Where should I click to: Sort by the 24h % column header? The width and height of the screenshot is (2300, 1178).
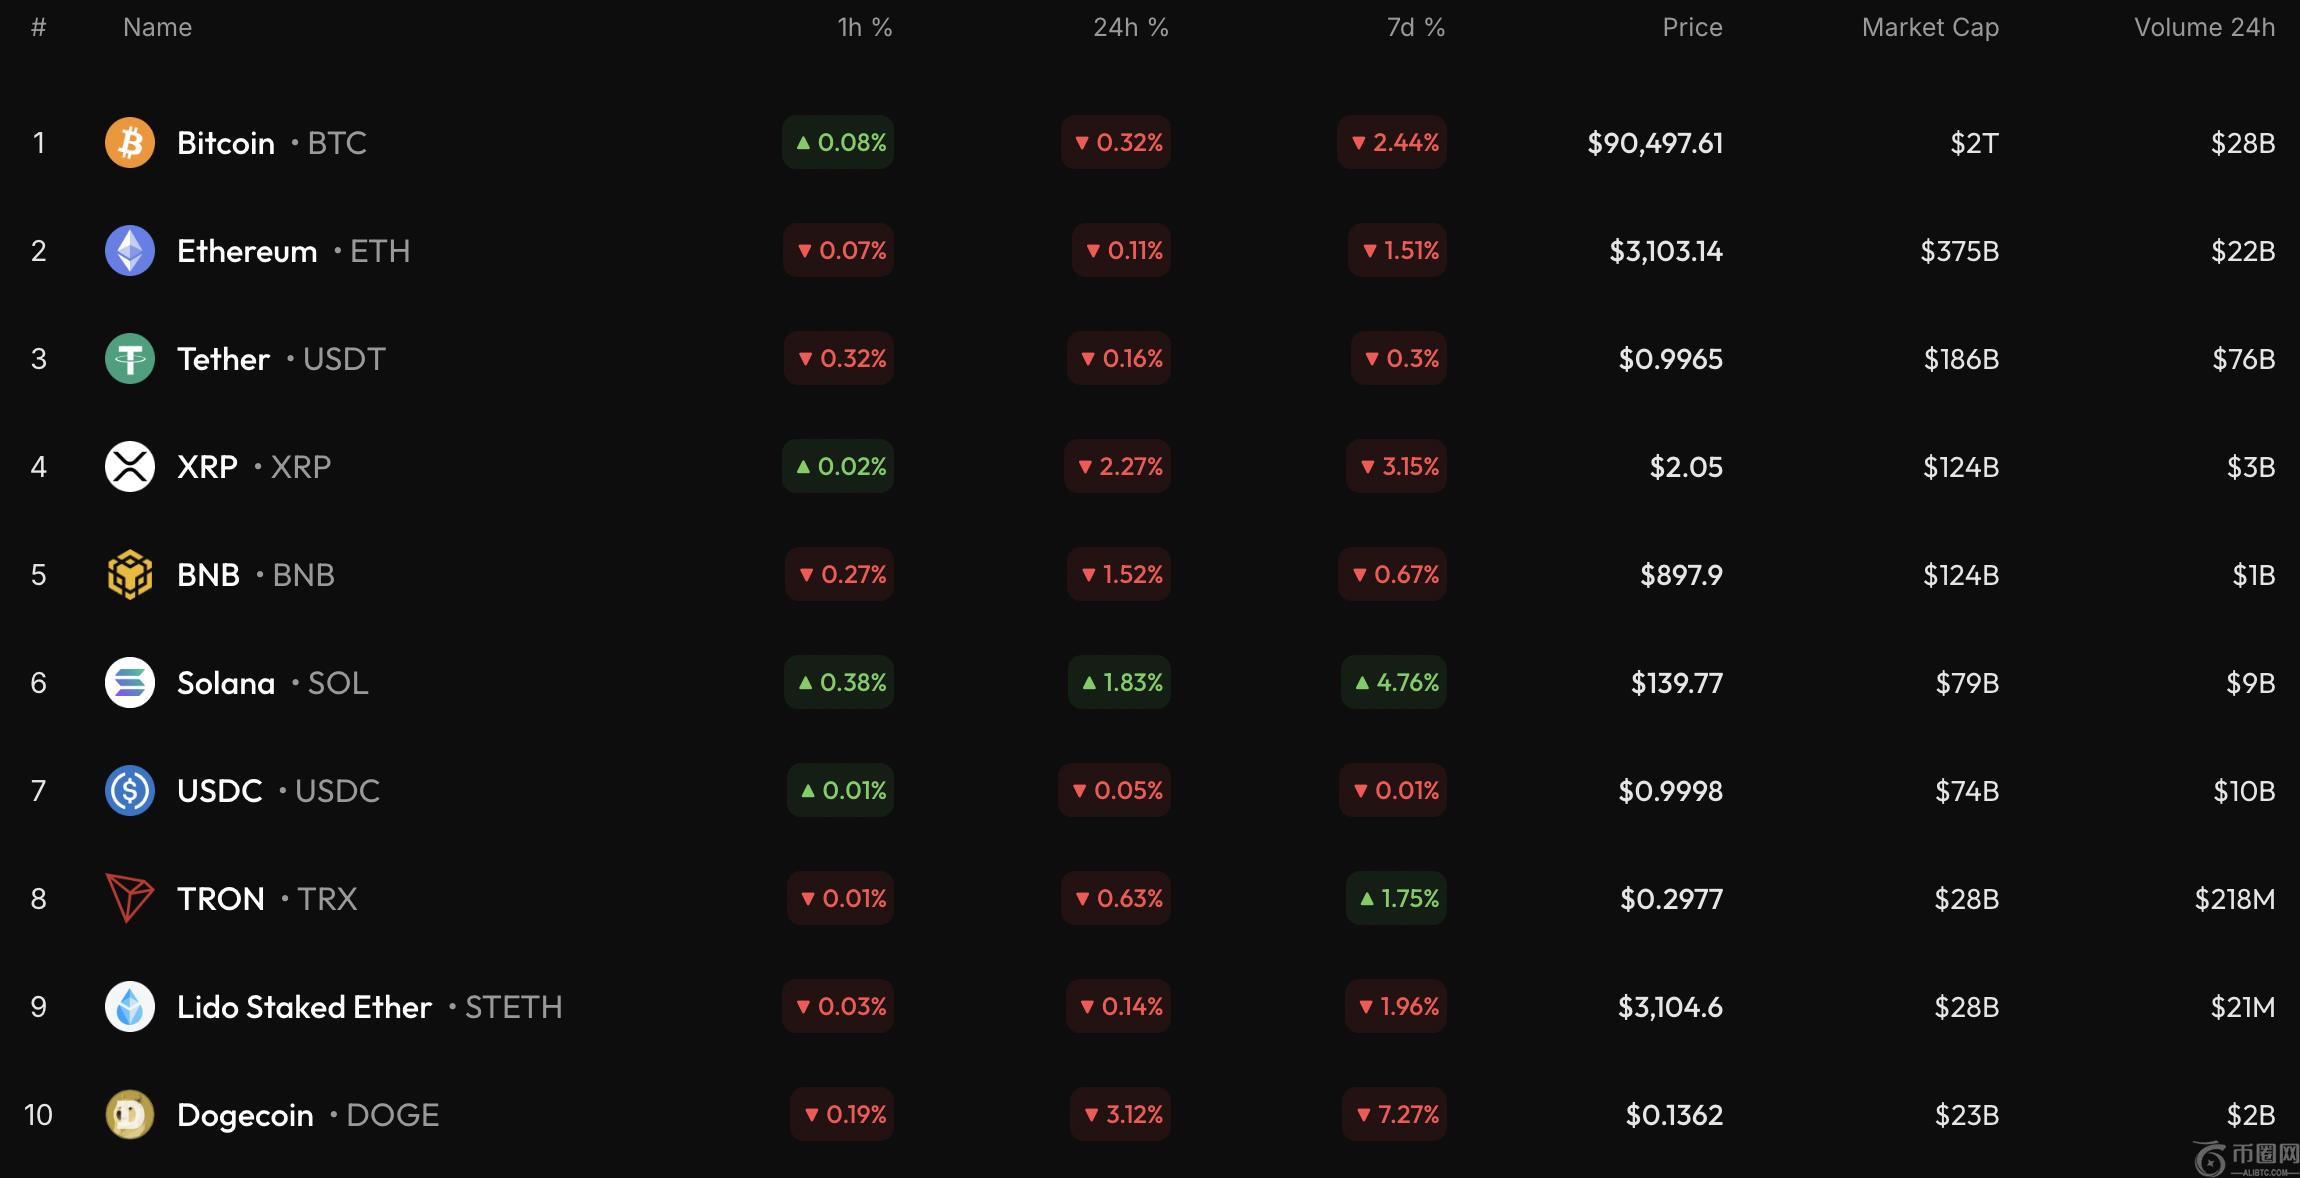(x=1130, y=28)
